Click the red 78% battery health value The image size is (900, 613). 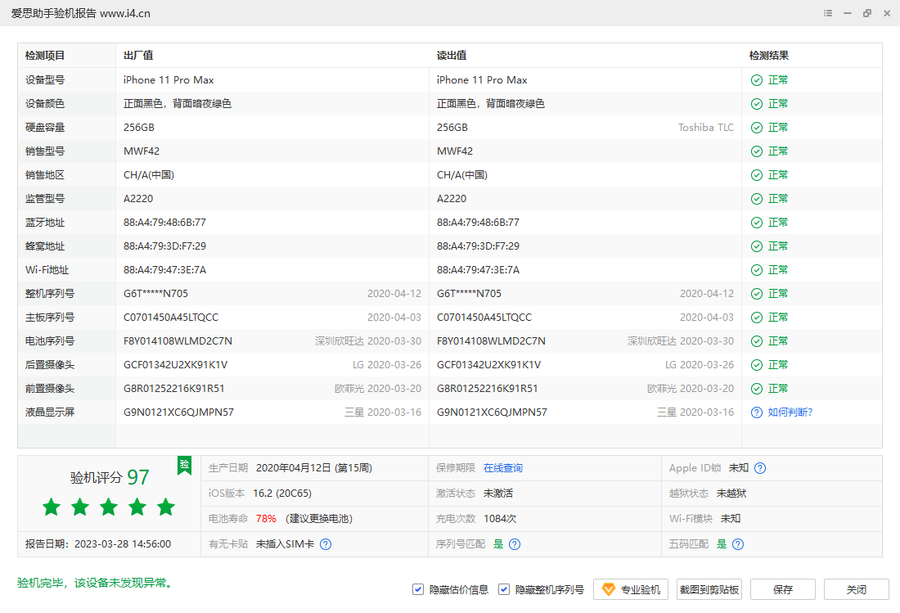coord(266,519)
